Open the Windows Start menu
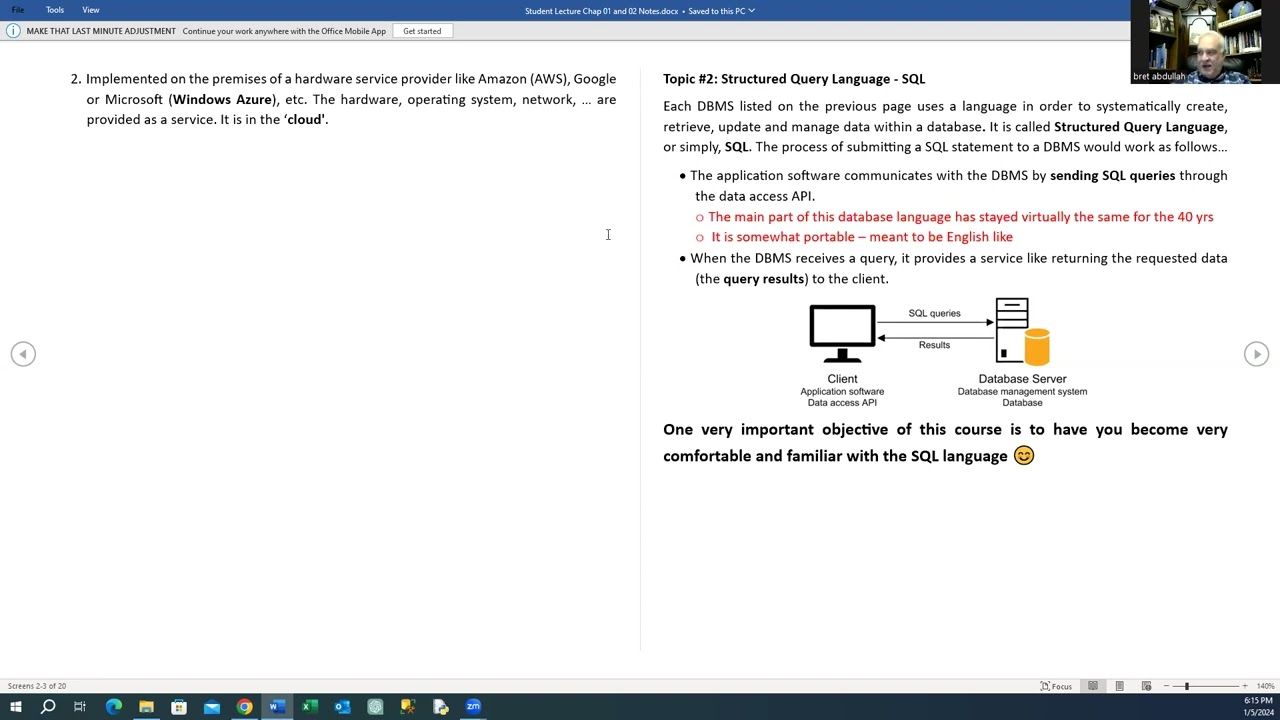Viewport: 1280px width, 720px height. pos(15,707)
